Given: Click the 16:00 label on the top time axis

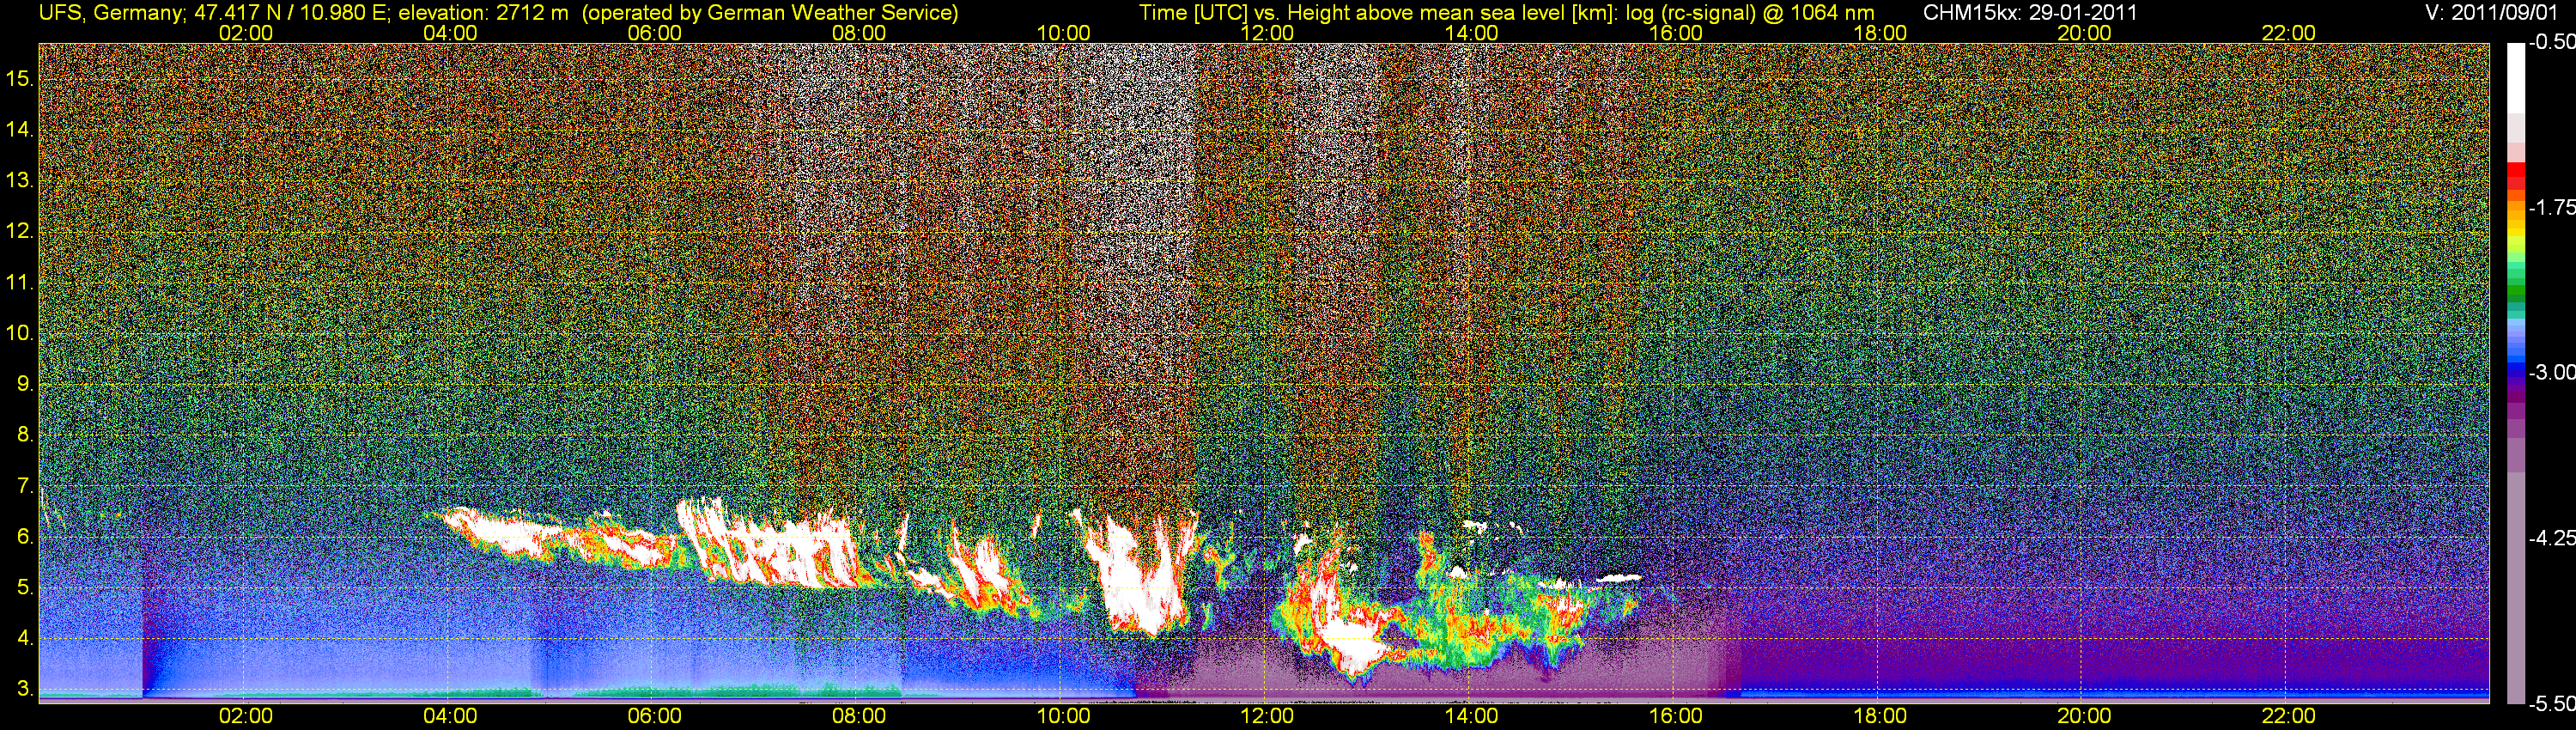Looking at the screenshot, I should [1676, 33].
